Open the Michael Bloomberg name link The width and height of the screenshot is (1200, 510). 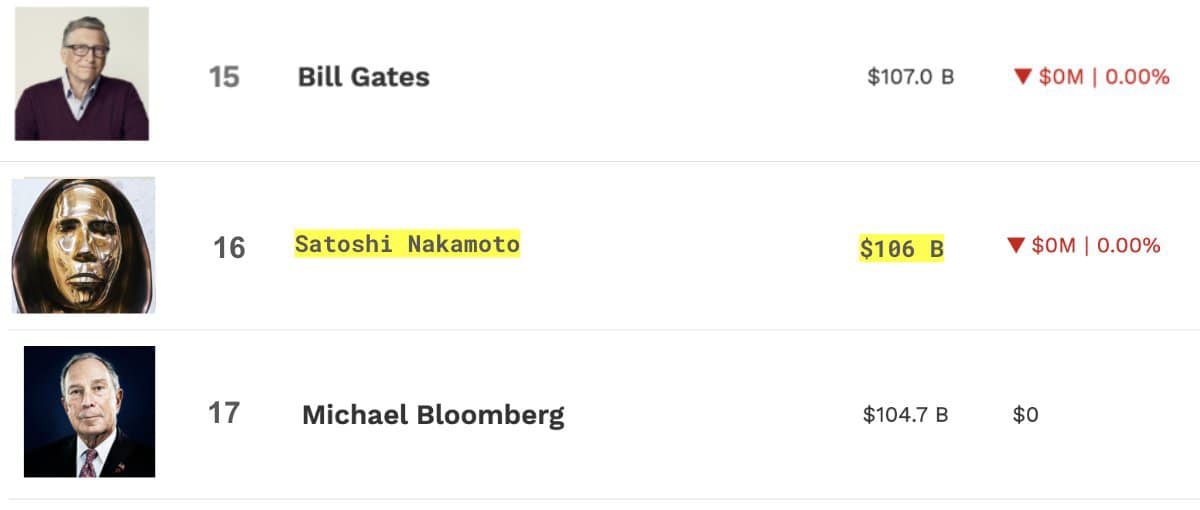pyautogui.click(x=433, y=414)
